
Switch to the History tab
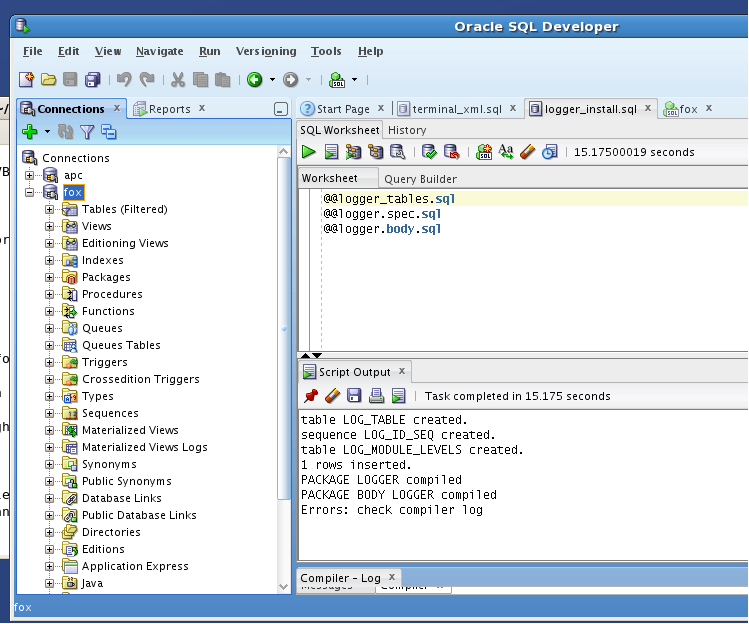[407, 130]
